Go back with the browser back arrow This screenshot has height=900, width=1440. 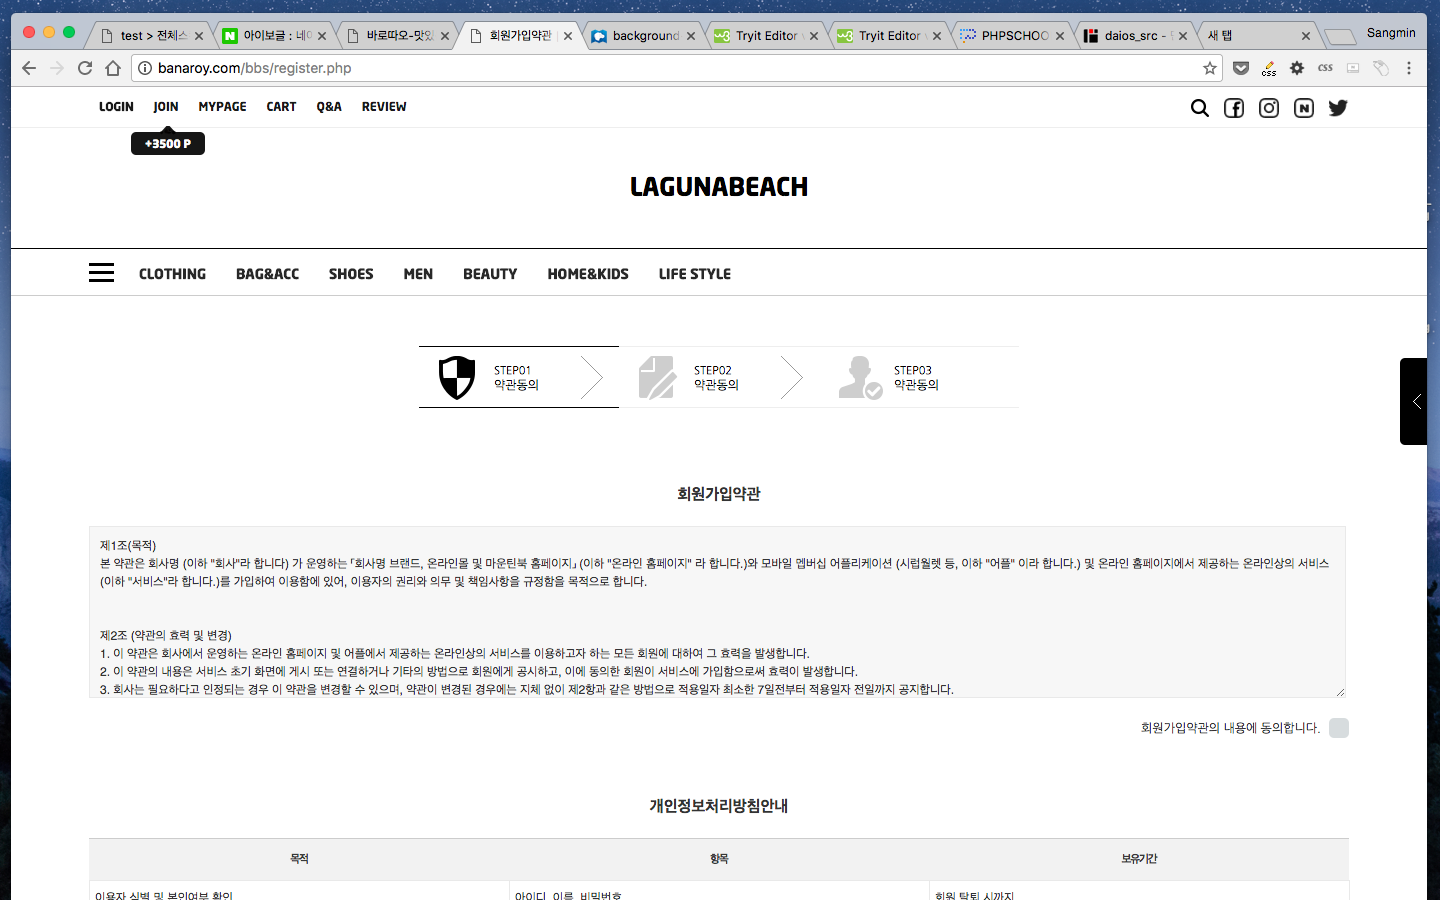(29, 68)
